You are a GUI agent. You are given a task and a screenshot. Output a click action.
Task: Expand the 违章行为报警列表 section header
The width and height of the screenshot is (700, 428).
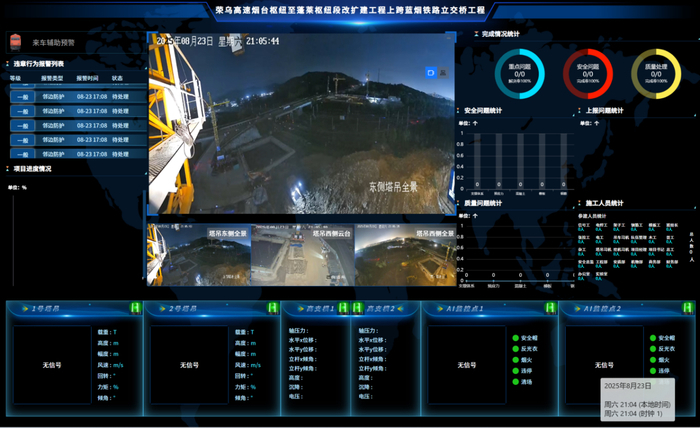(x=40, y=62)
